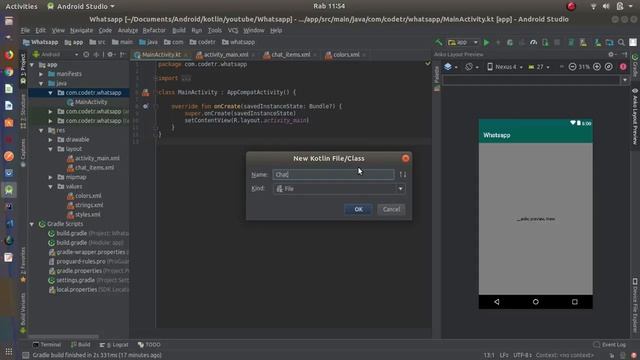Close the New Kotlin File/Class dialog
This screenshot has height=360, width=640.
pyautogui.click(x=405, y=158)
